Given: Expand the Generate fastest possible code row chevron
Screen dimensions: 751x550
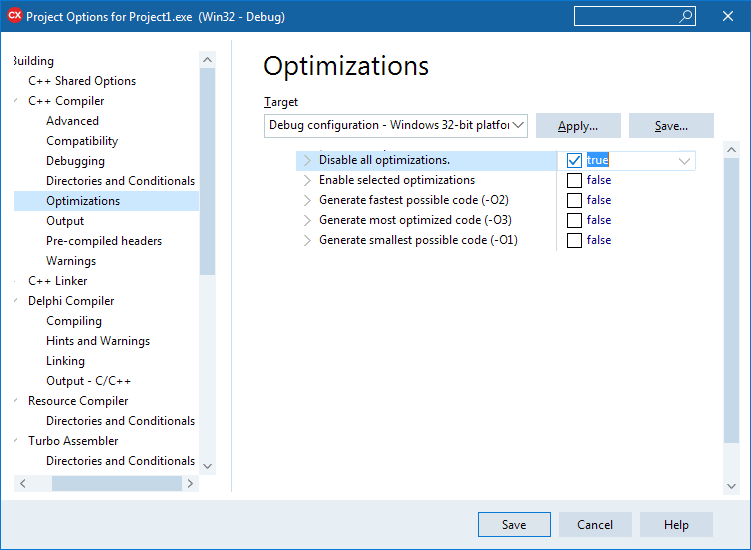Looking at the screenshot, I should click(307, 200).
